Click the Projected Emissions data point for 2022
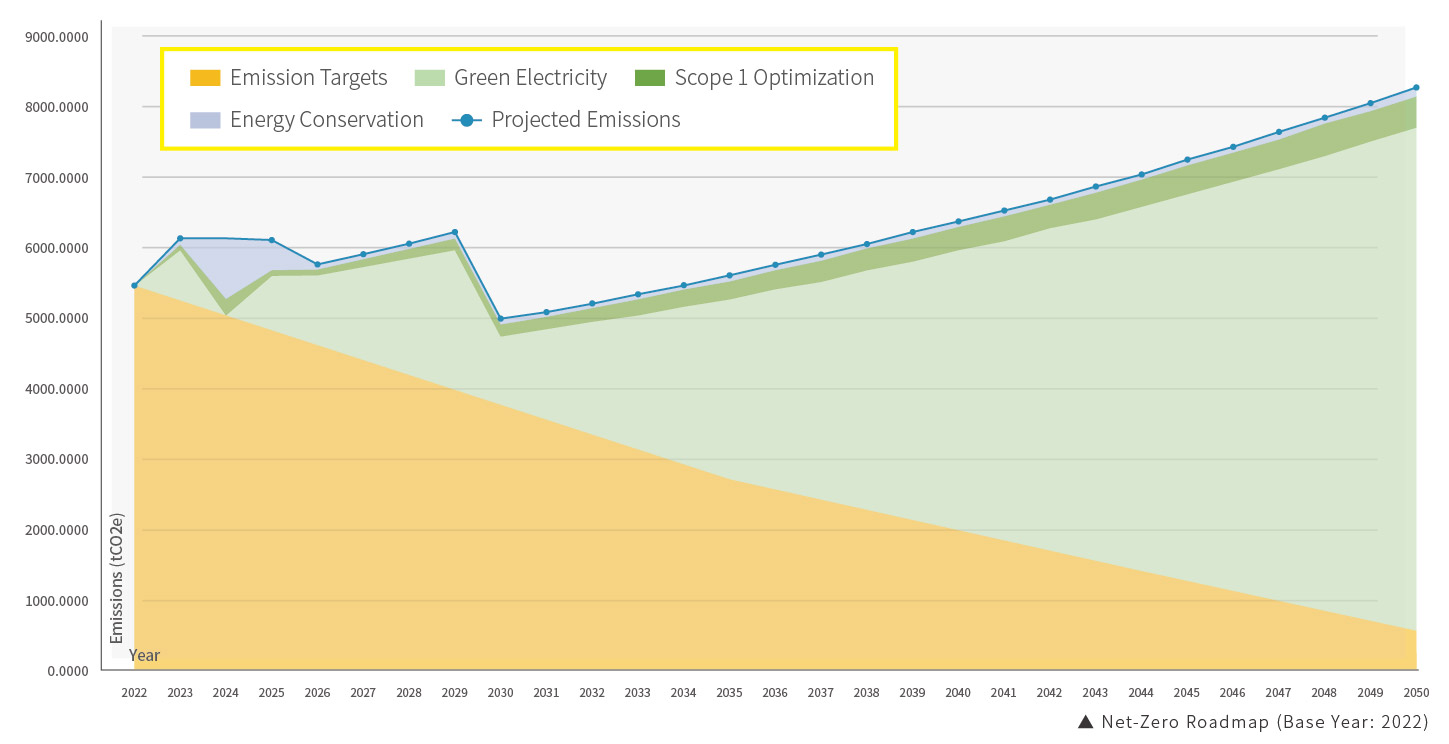1449x744 pixels. point(134,285)
